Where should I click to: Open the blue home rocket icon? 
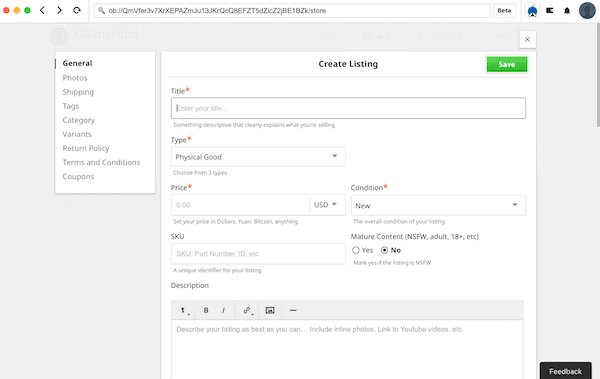pyautogui.click(x=532, y=11)
